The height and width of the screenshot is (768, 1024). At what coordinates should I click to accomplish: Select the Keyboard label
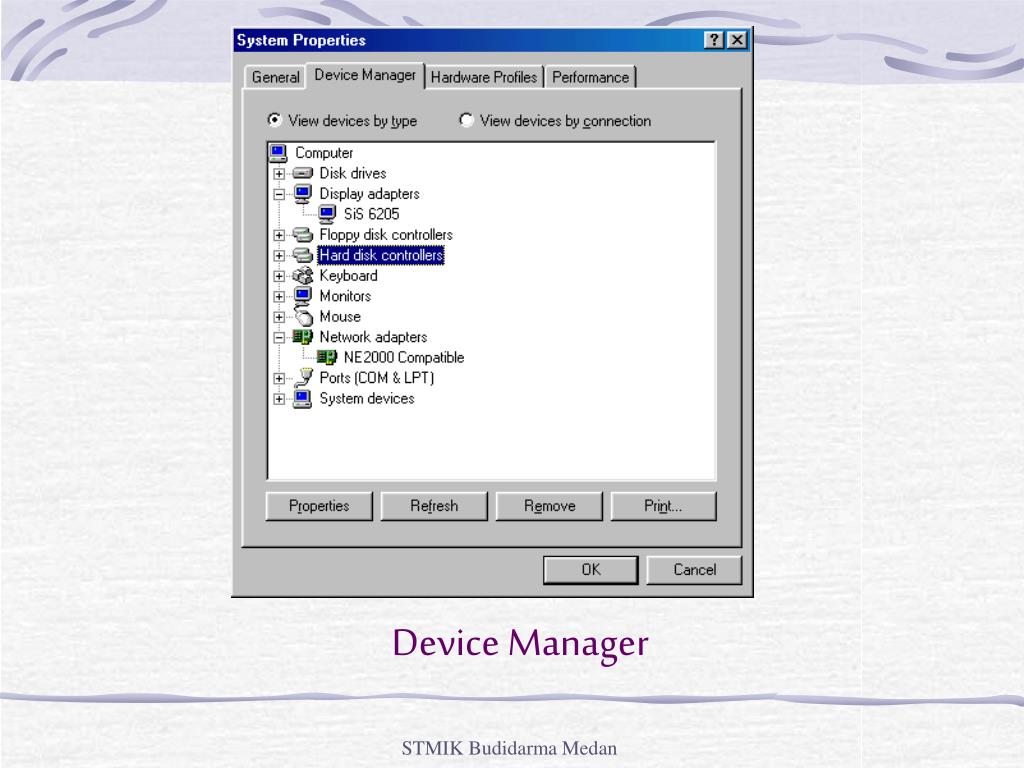(349, 276)
